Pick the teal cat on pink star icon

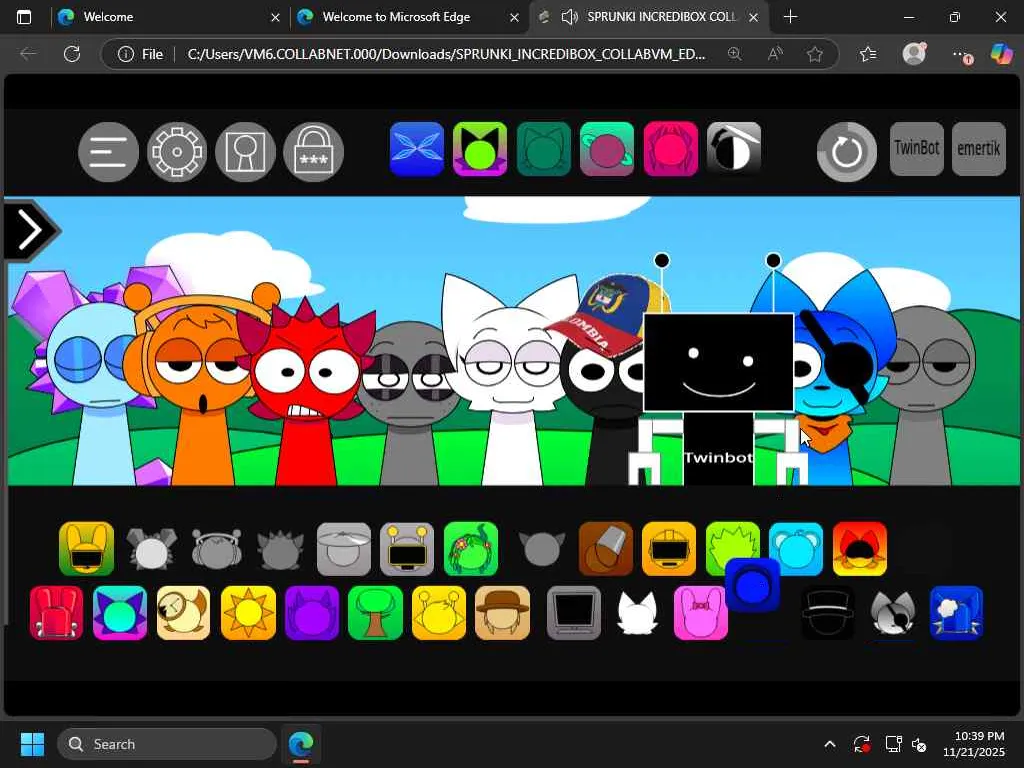coord(120,613)
